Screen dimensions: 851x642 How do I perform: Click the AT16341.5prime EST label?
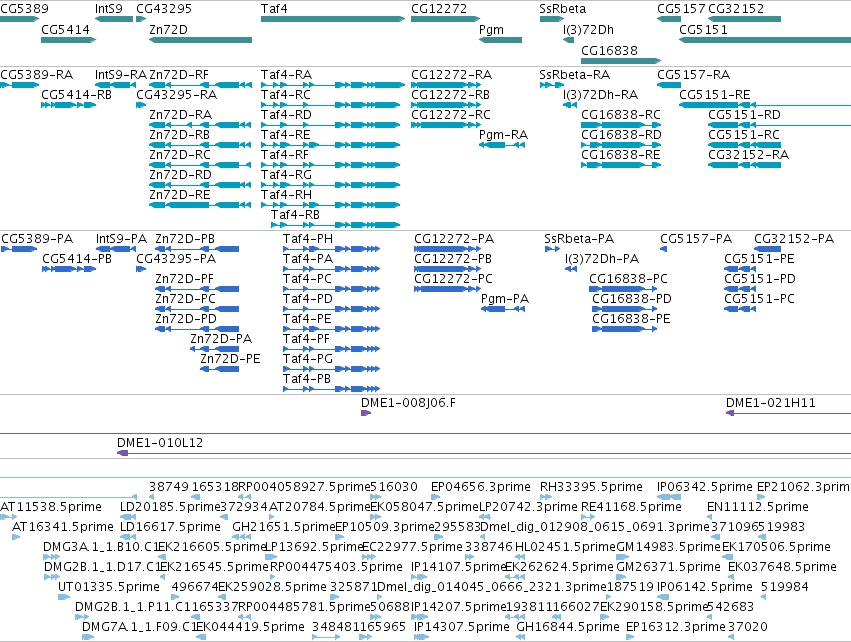tap(63, 527)
